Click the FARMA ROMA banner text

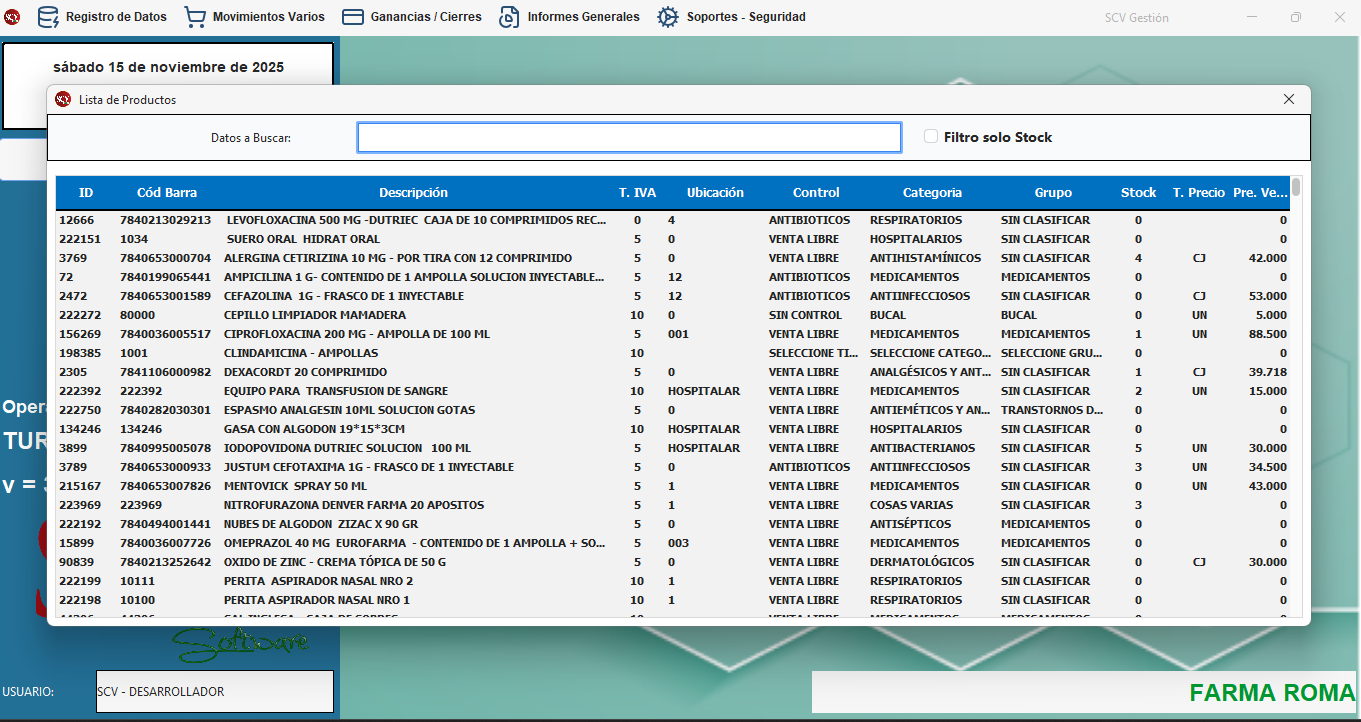(1272, 693)
